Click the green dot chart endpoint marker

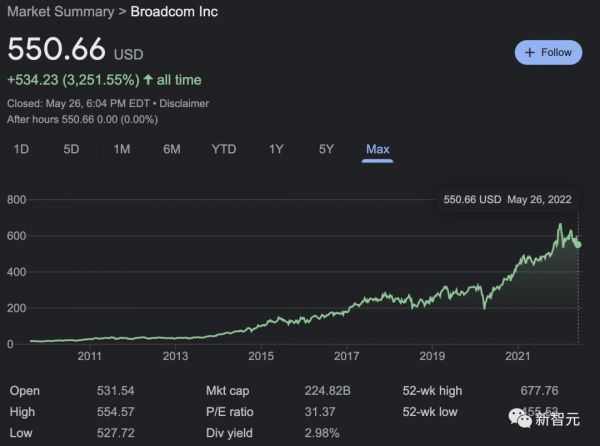(578, 244)
